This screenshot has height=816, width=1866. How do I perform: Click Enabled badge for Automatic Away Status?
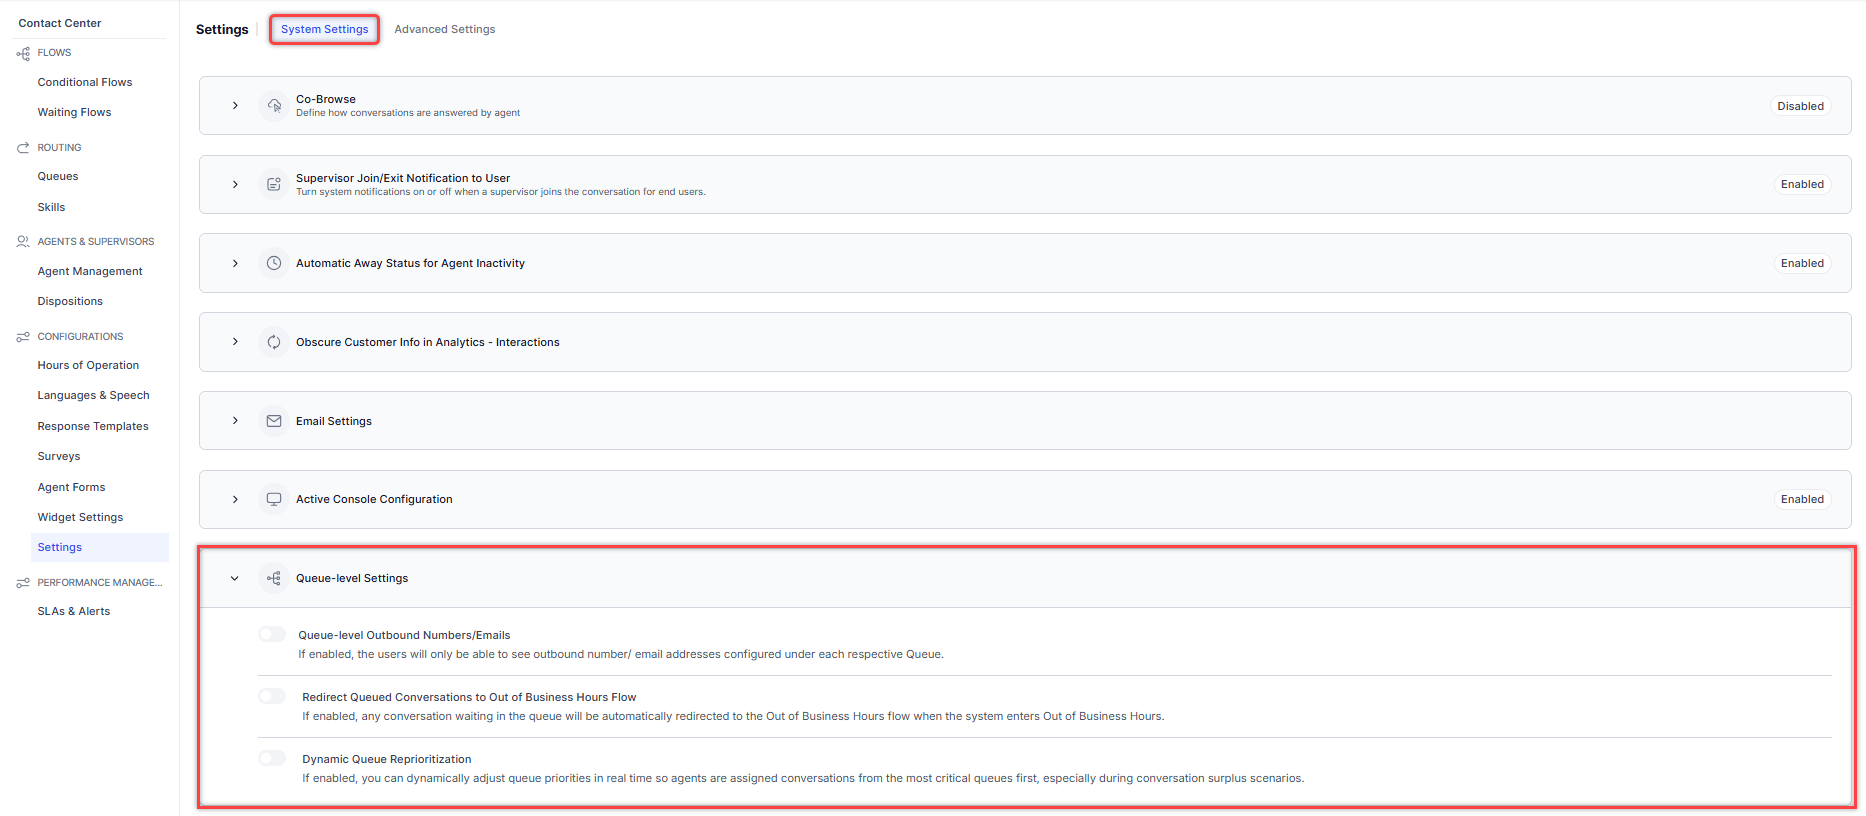1802,263
